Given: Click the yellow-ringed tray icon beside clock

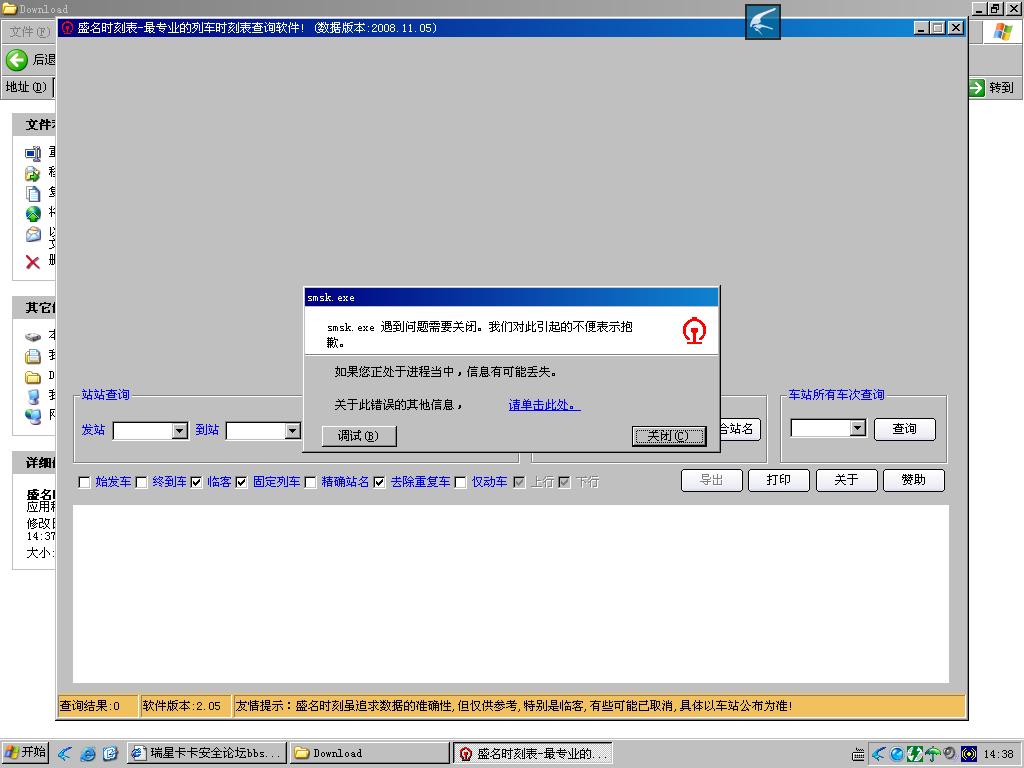Looking at the screenshot, I should (x=969, y=754).
